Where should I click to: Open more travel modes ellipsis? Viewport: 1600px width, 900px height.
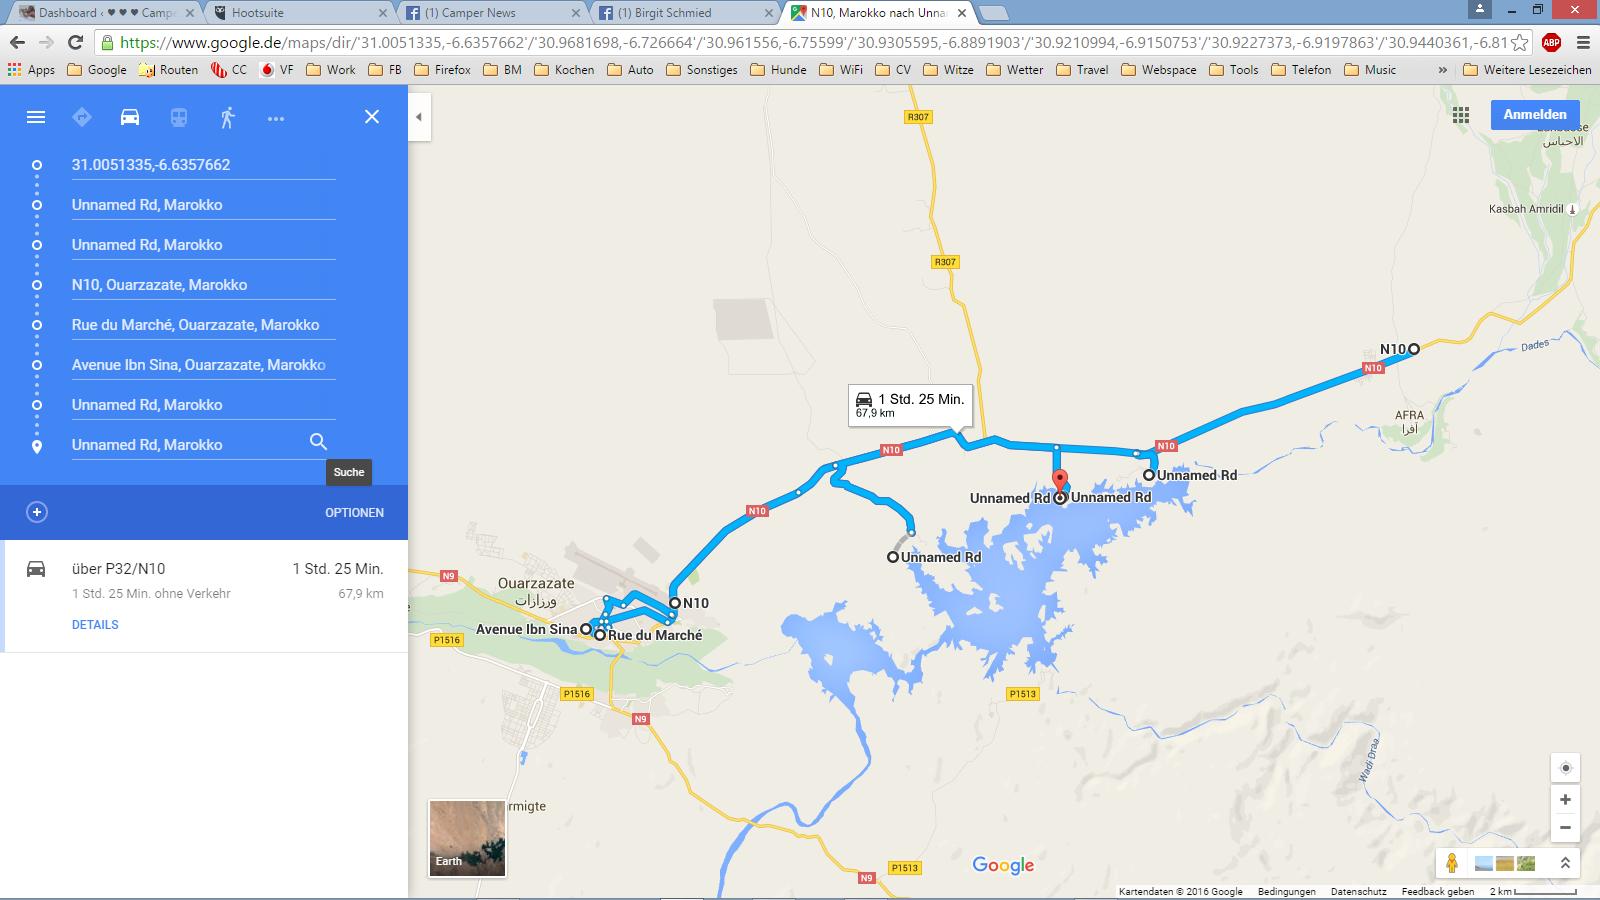pyautogui.click(x=276, y=118)
